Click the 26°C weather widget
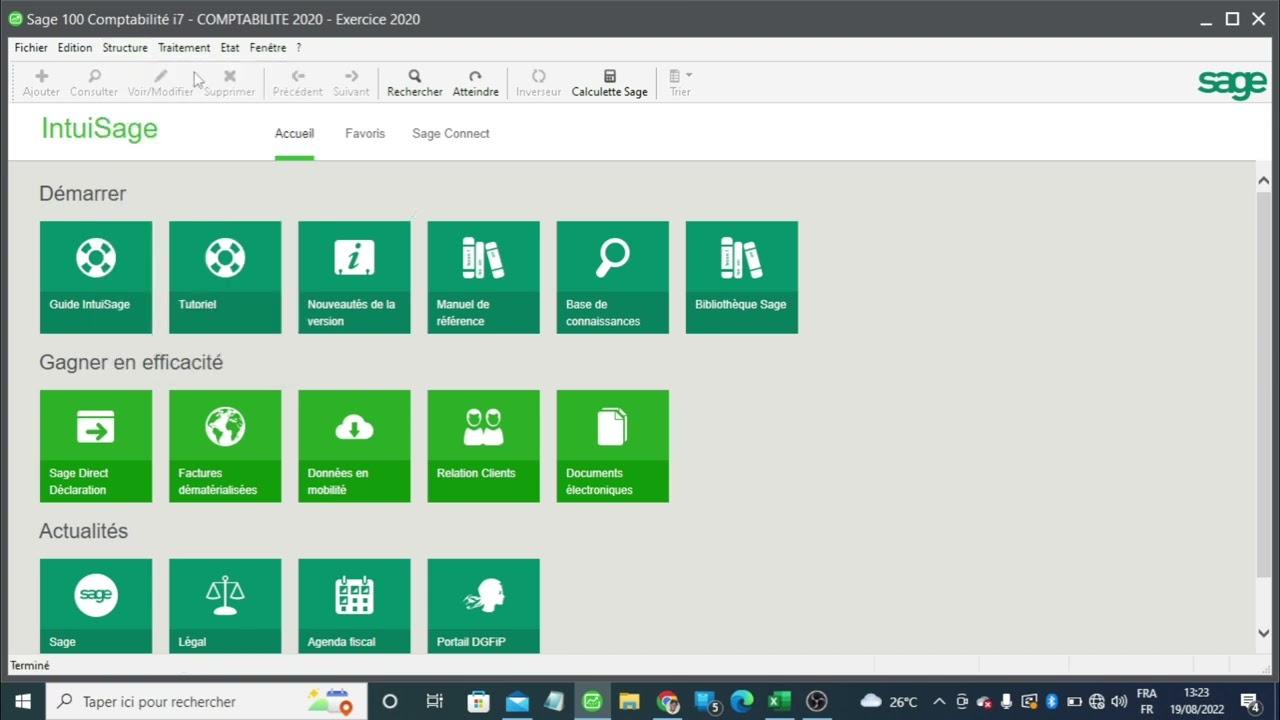The image size is (1280, 720). click(x=889, y=701)
